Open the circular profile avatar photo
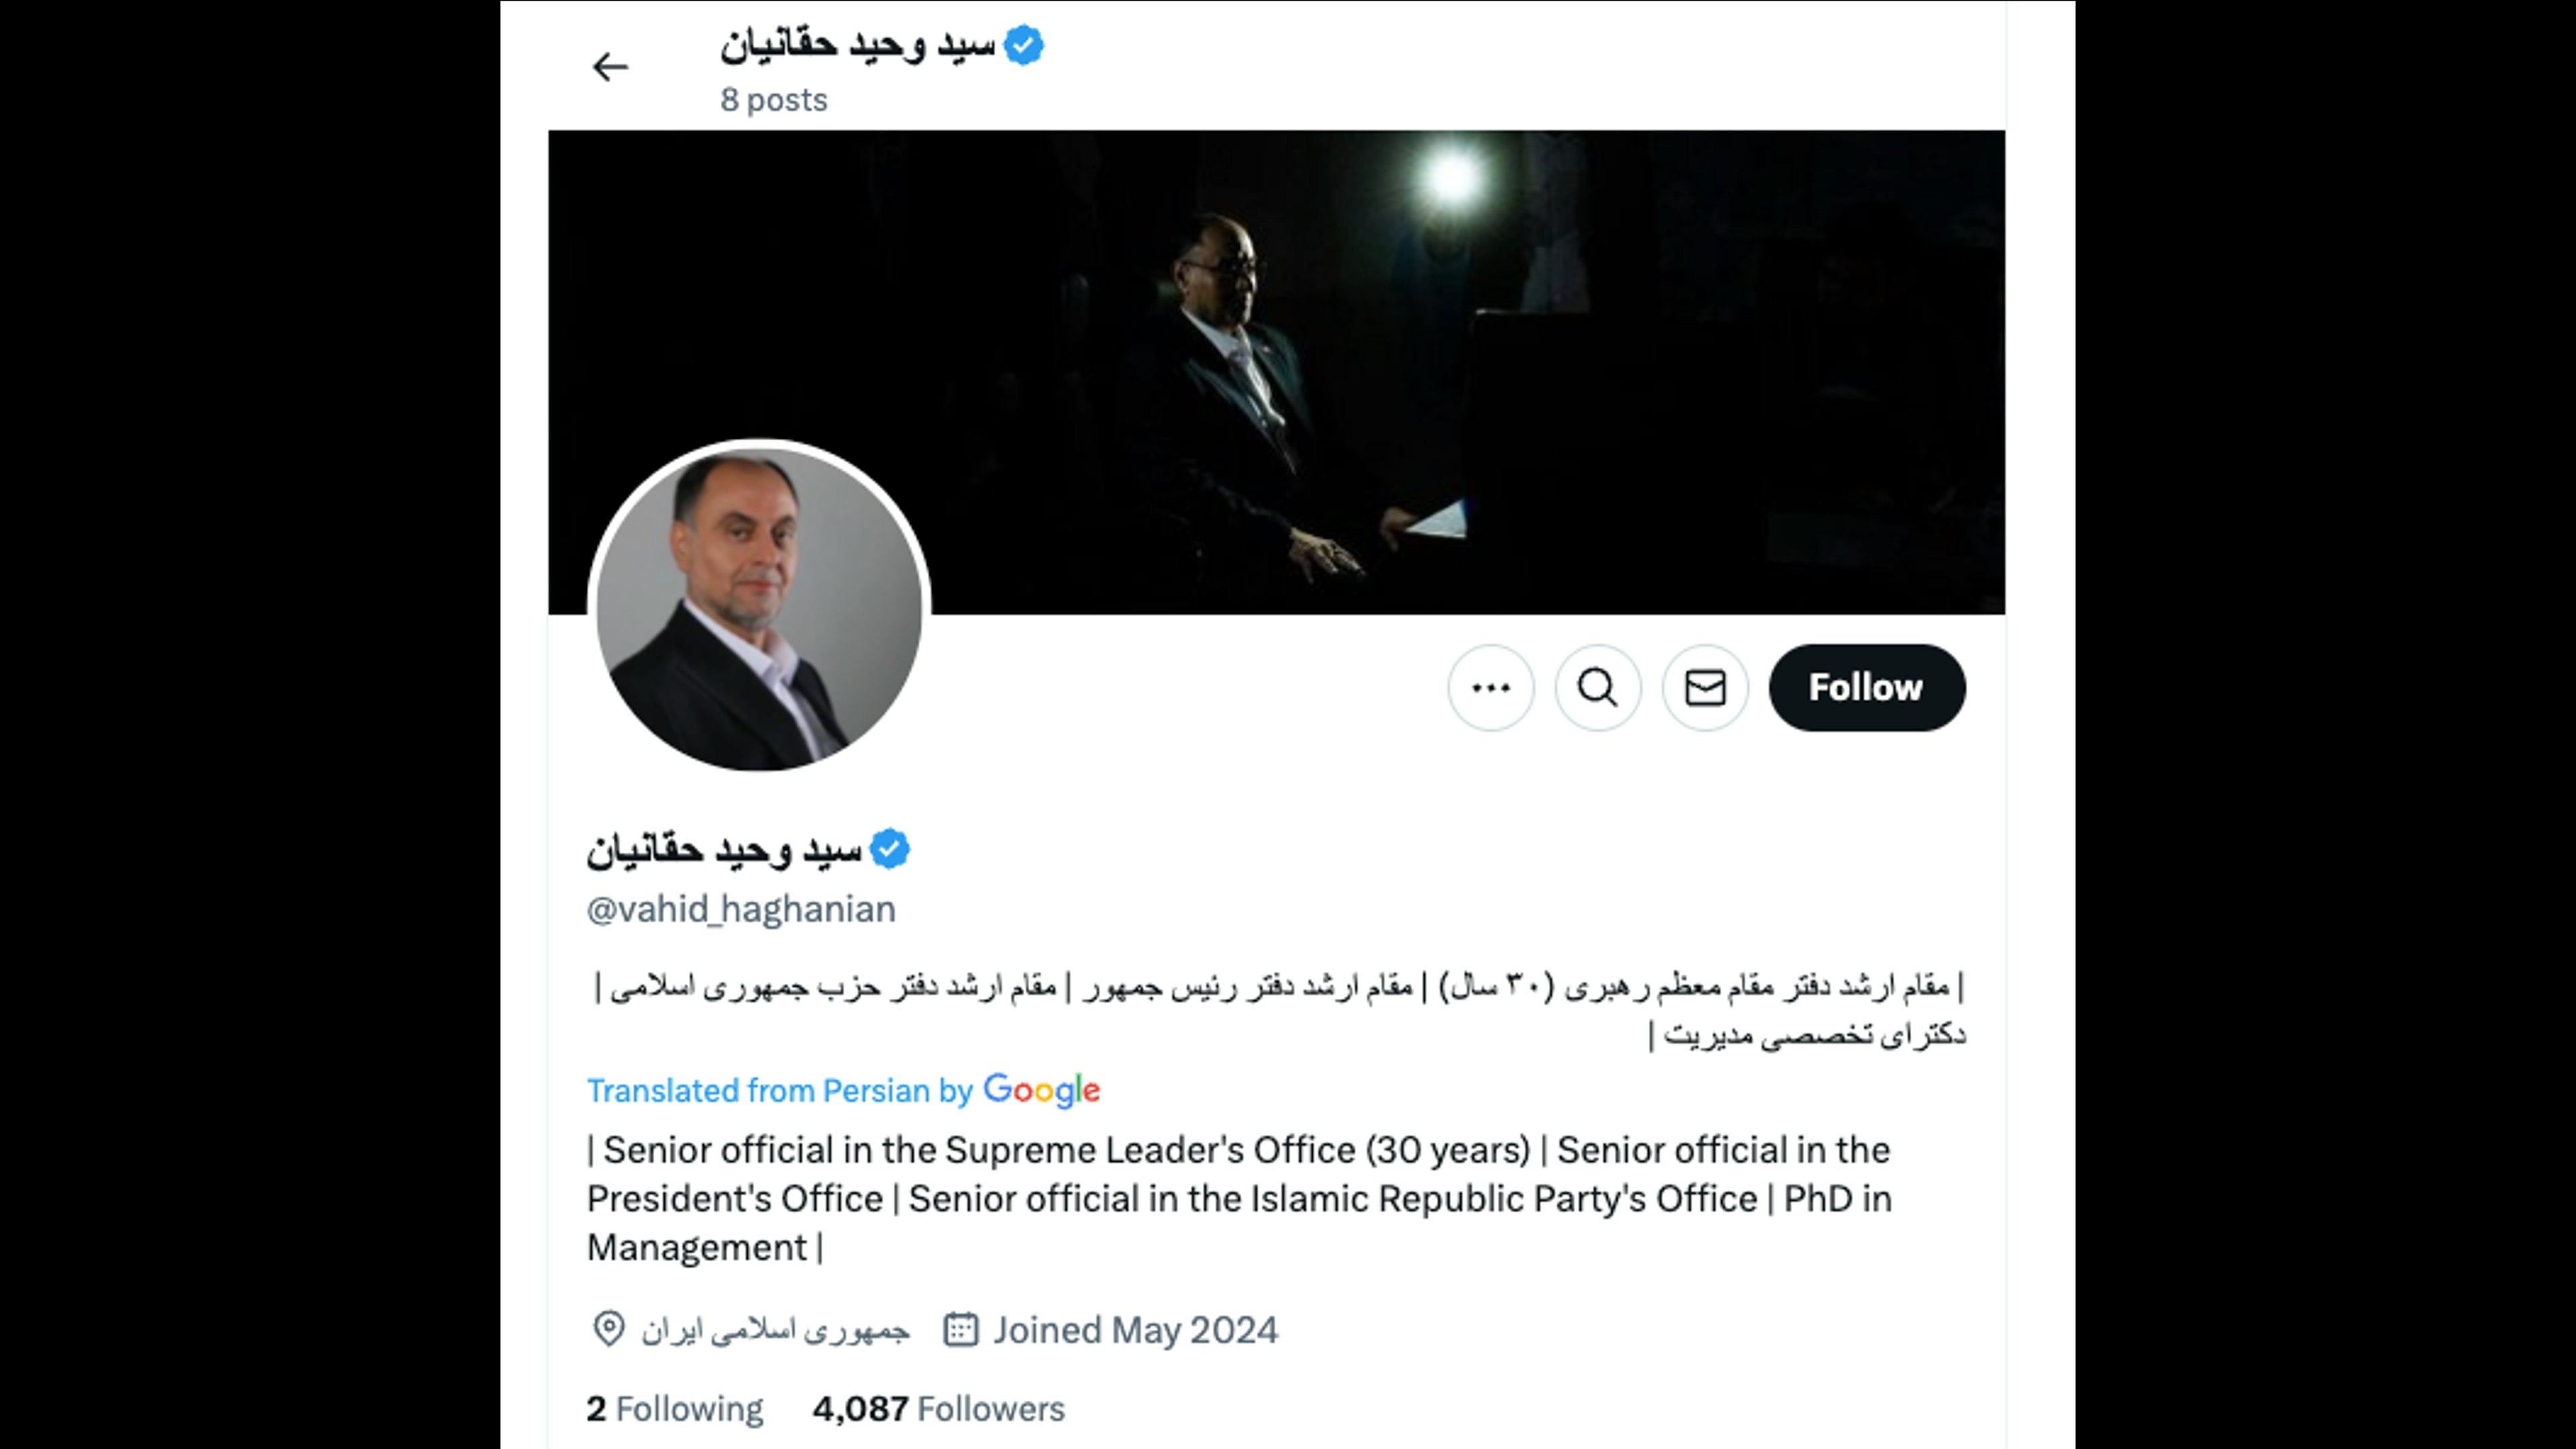This screenshot has width=2576, height=1449. pos(759,607)
